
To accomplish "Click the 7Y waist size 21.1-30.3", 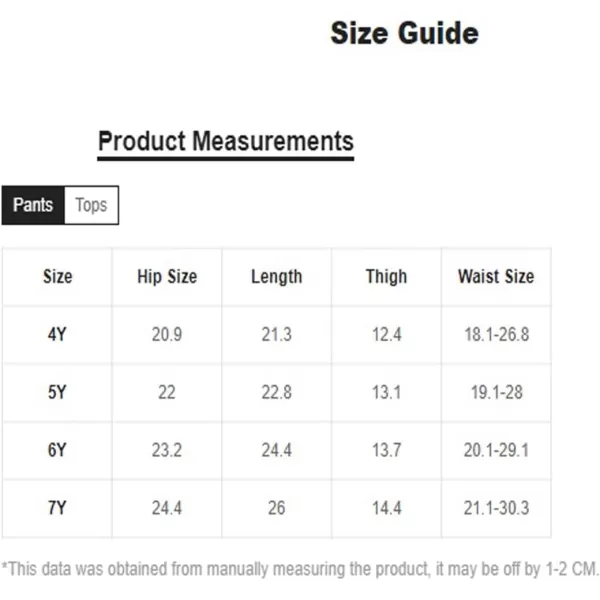I will tap(496, 508).
